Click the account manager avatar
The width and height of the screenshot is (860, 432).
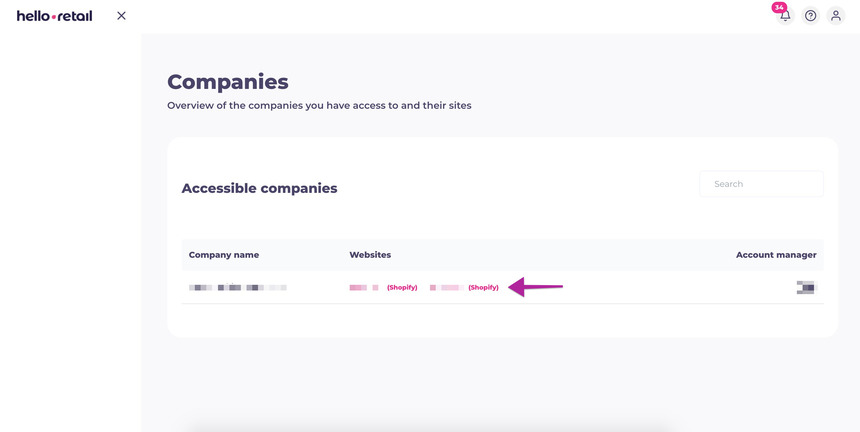pos(805,287)
